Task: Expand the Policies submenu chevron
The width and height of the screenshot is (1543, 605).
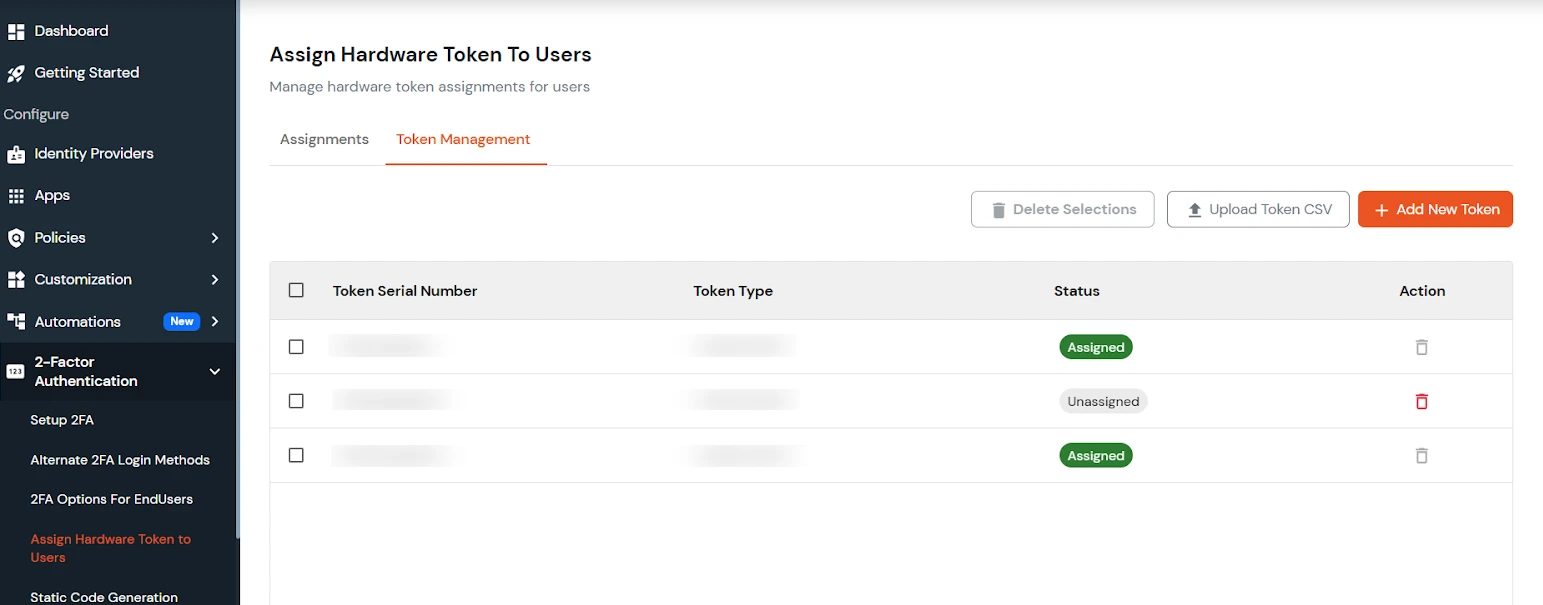Action: point(214,237)
